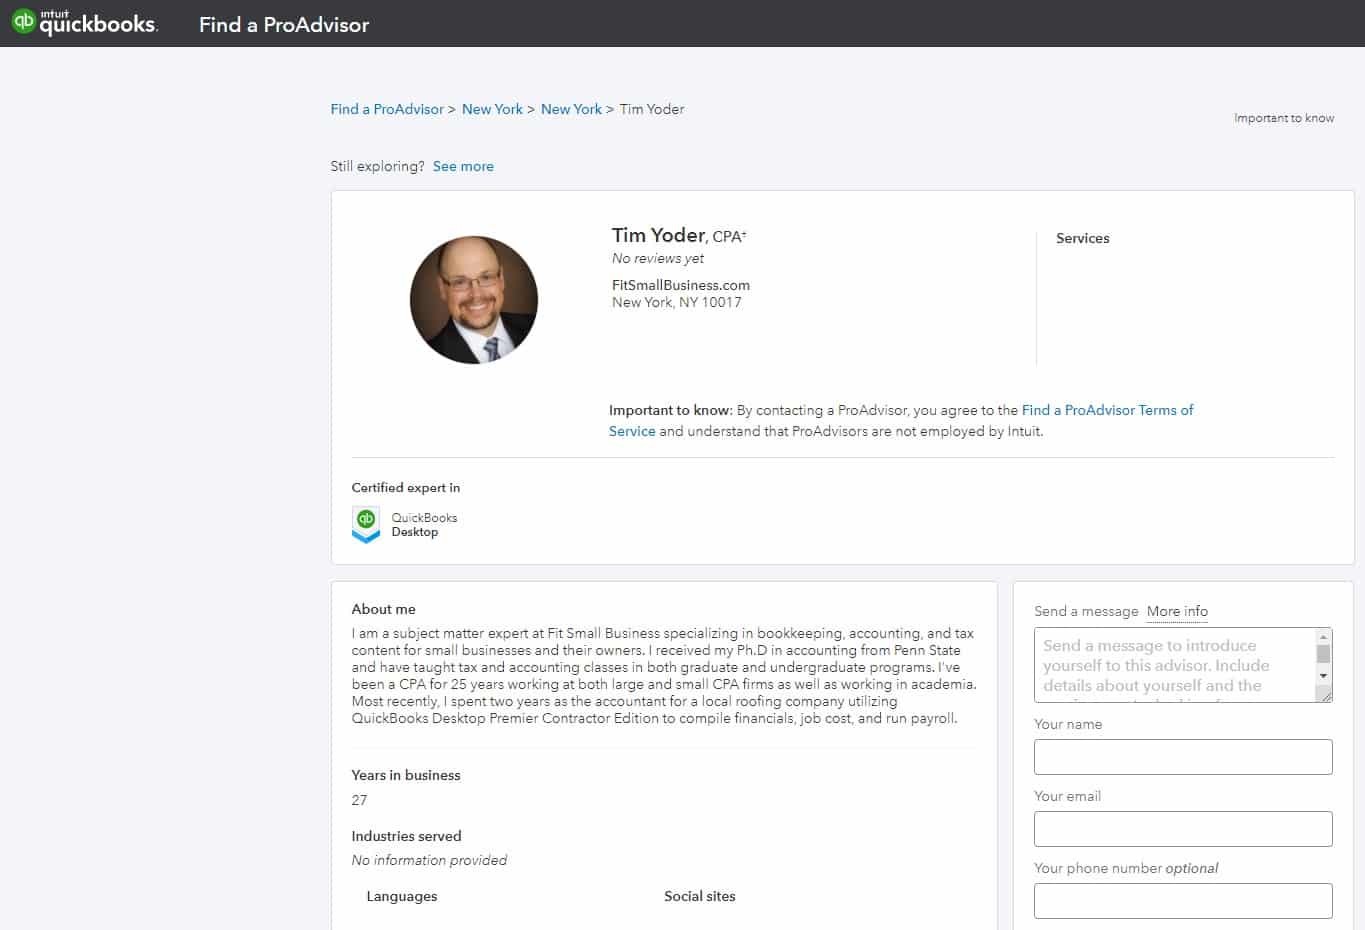Click the No reviews yet text
Screen dimensions: 1365x930
[x=658, y=258]
